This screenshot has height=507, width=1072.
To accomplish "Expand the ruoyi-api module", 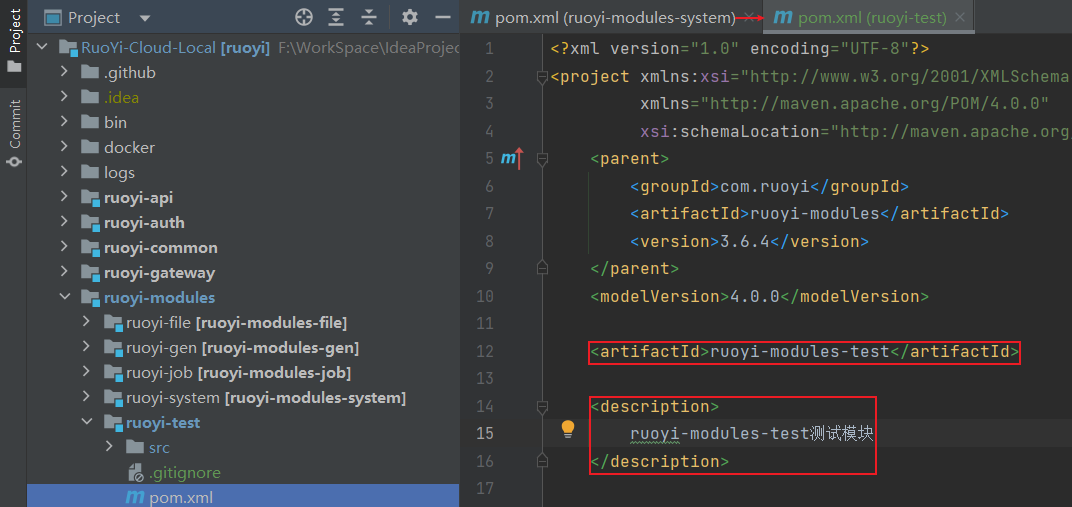I will (x=64, y=197).
